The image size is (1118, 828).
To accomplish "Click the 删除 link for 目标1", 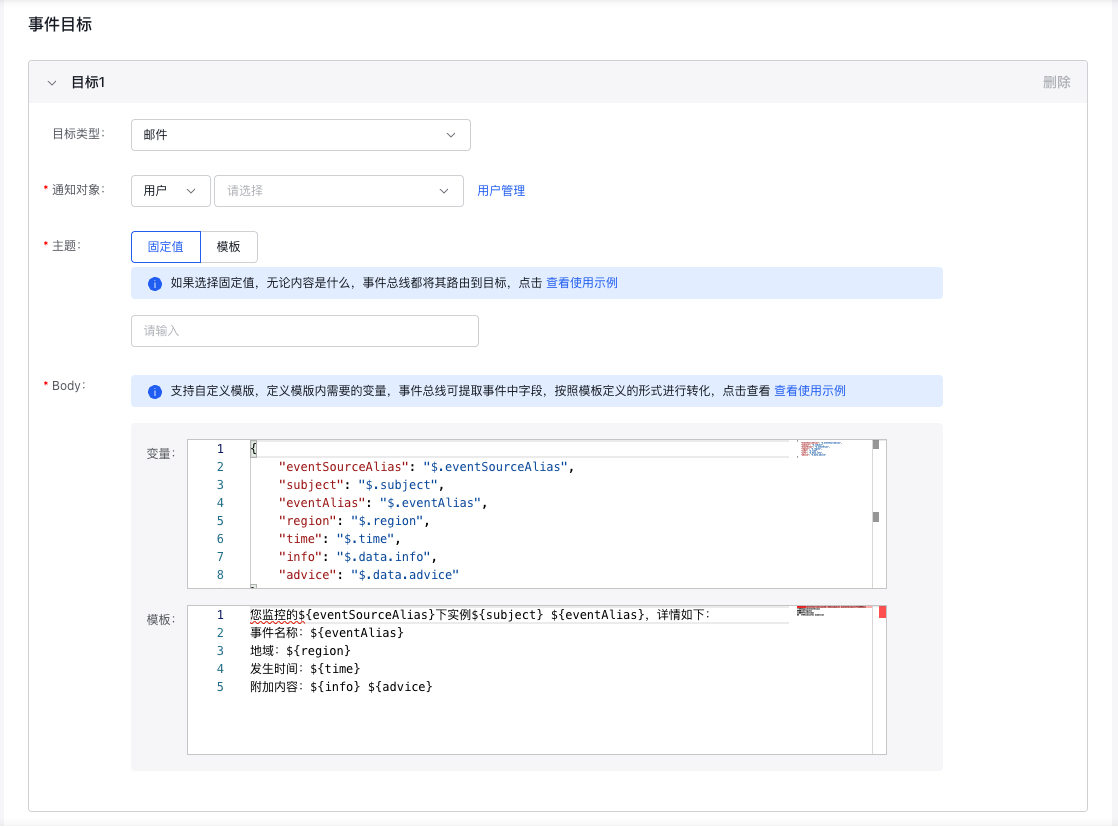I will (x=1056, y=82).
